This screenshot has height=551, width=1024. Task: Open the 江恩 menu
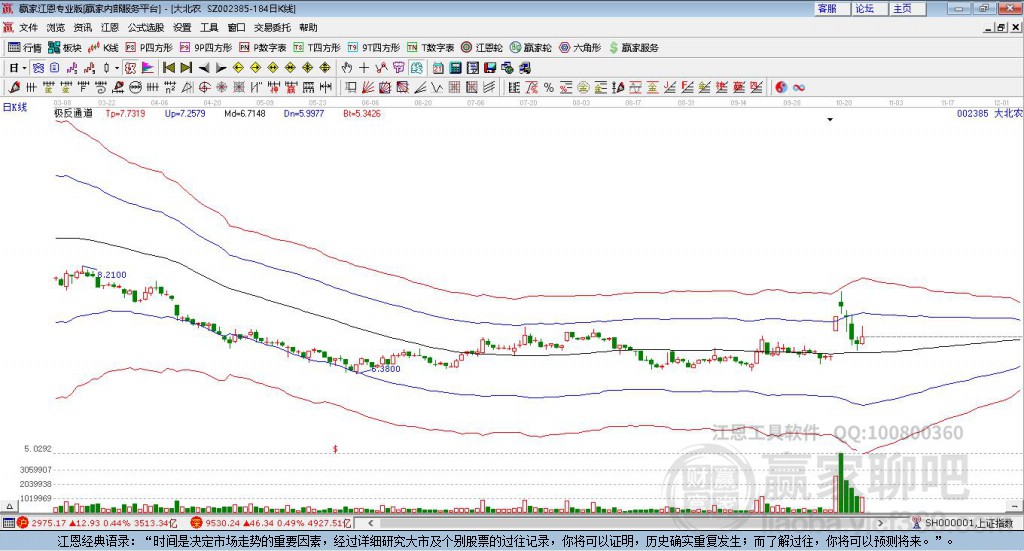[x=110, y=27]
